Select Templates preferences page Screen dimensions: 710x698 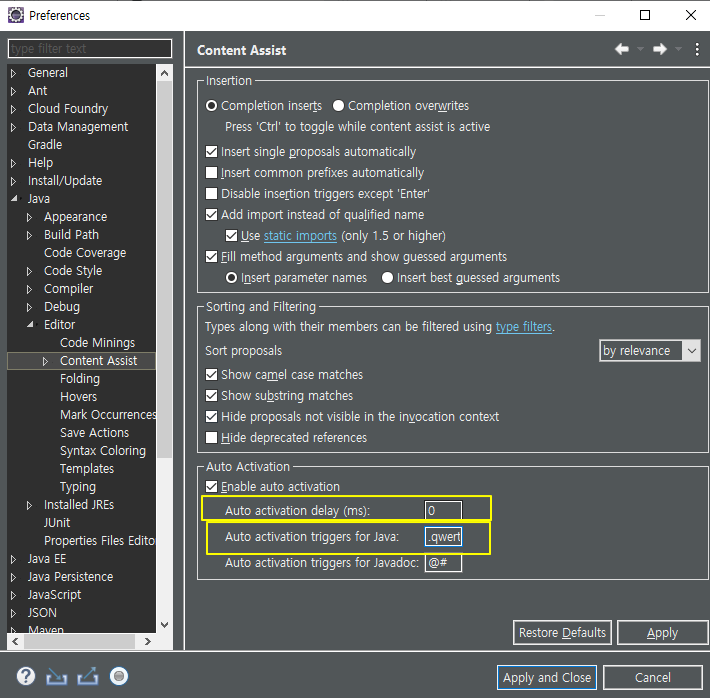(87, 469)
